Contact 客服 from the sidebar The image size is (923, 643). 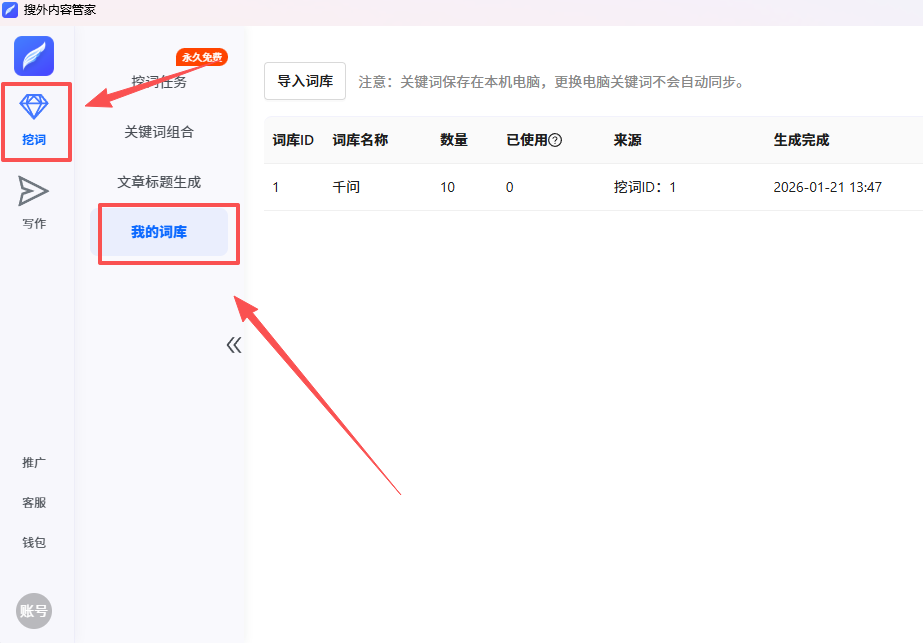coord(34,503)
